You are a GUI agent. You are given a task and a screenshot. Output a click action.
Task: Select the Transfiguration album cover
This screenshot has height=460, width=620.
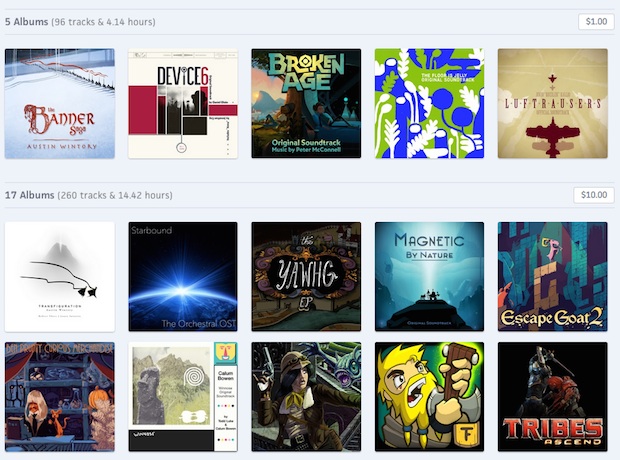coord(60,277)
